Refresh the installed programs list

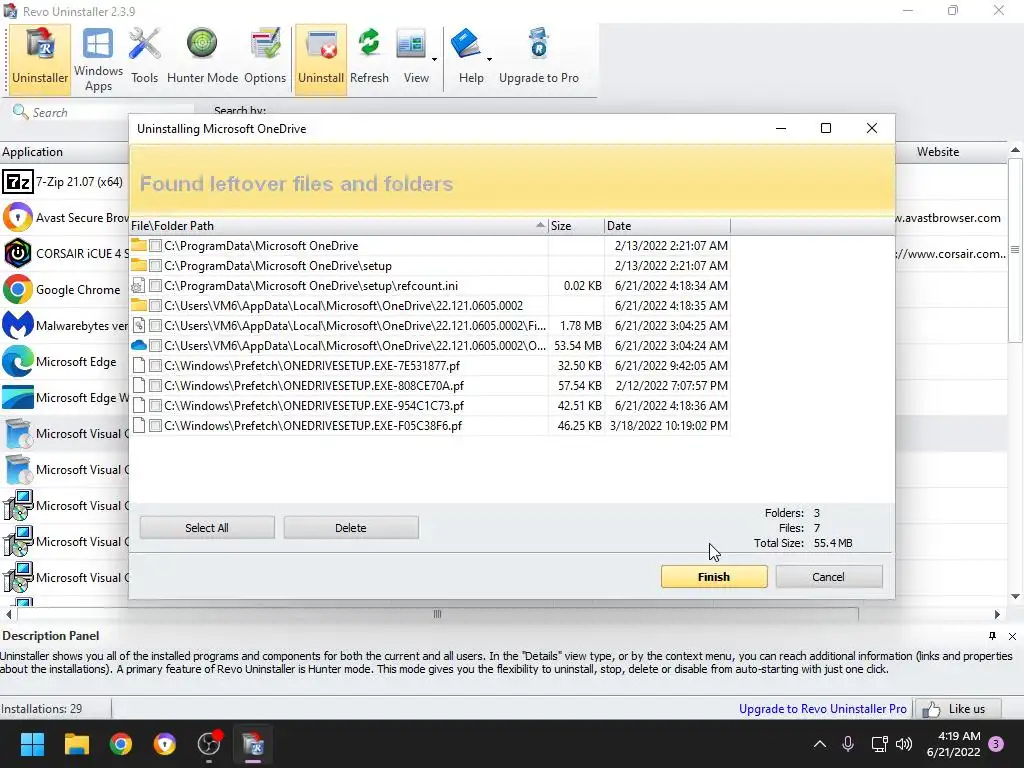pos(369,57)
